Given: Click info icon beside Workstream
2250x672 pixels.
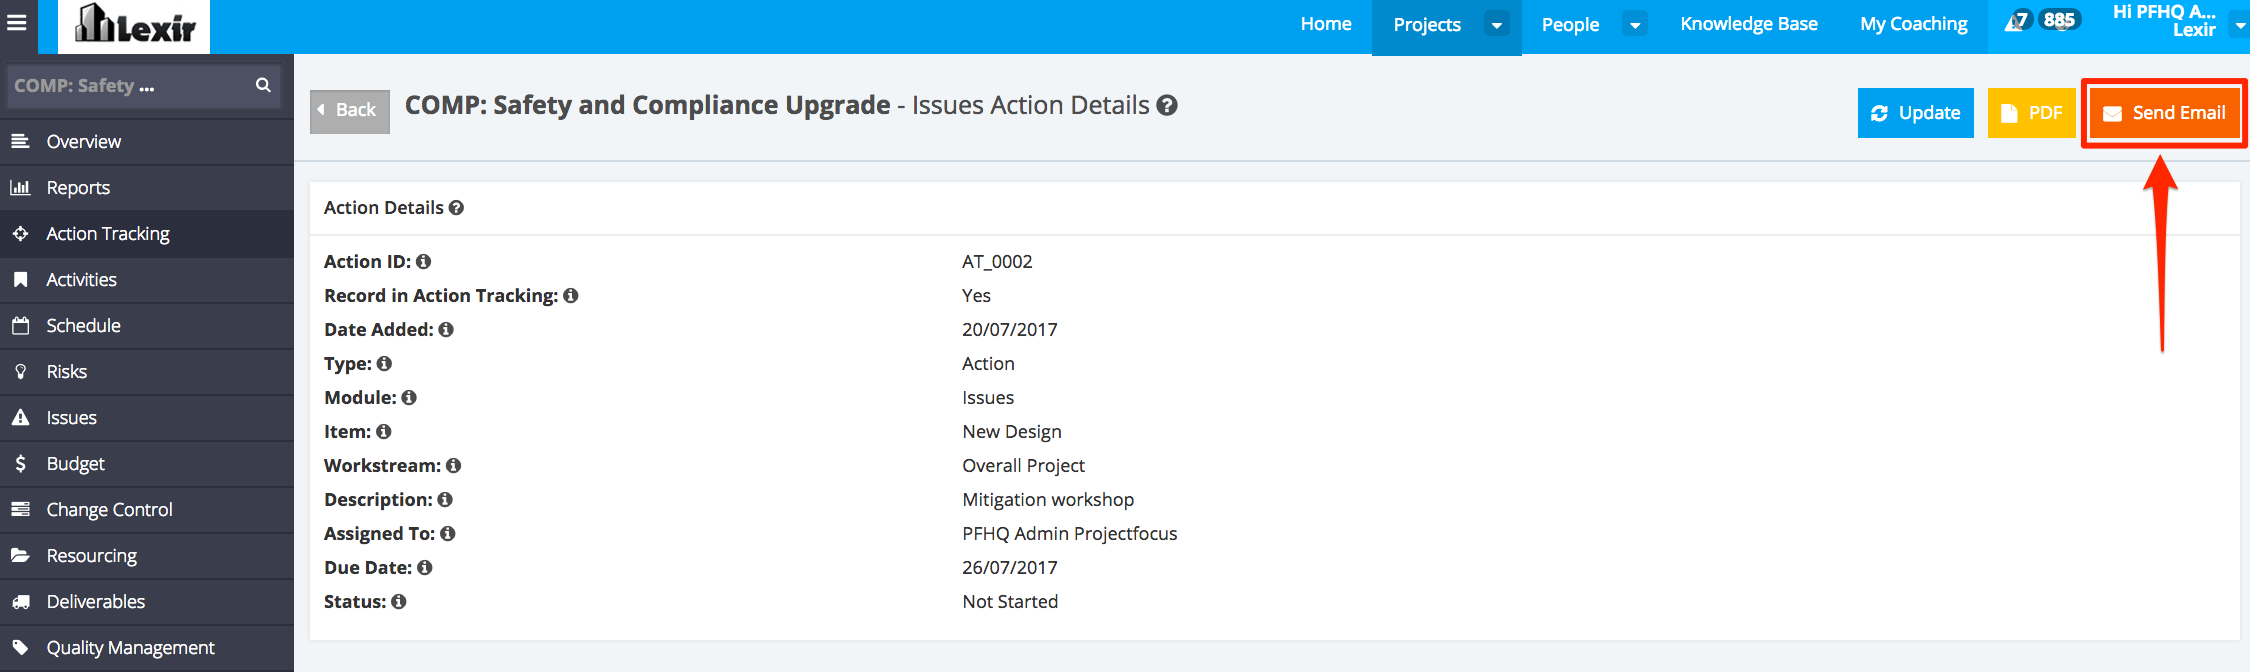Looking at the screenshot, I should pyautogui.click(x=454, y=465).
